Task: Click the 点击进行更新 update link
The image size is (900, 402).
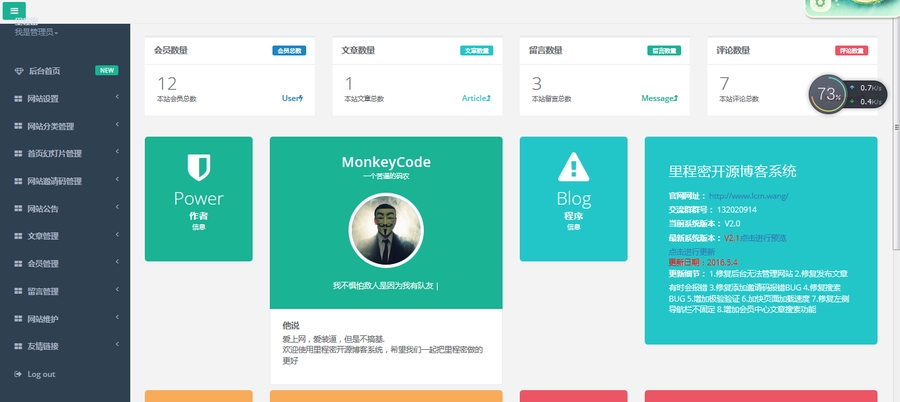Action: 690,250
